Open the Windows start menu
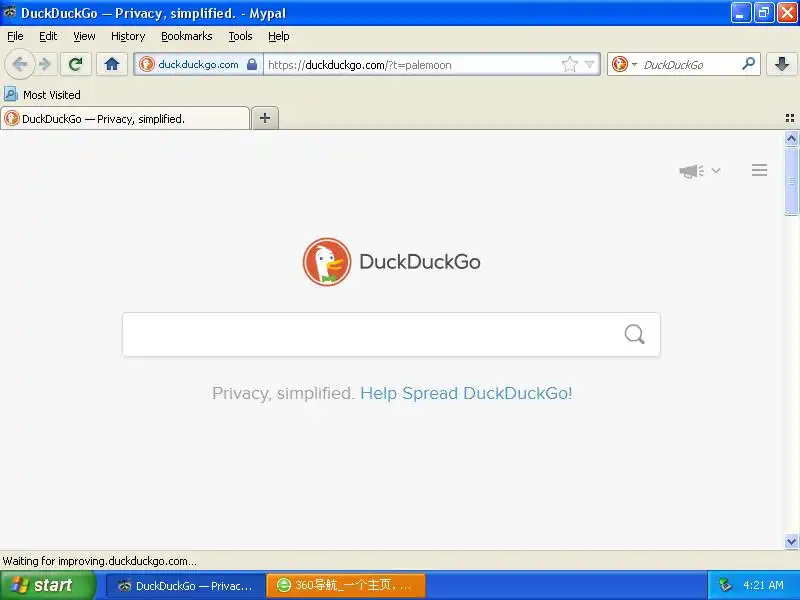 point(47,585)
